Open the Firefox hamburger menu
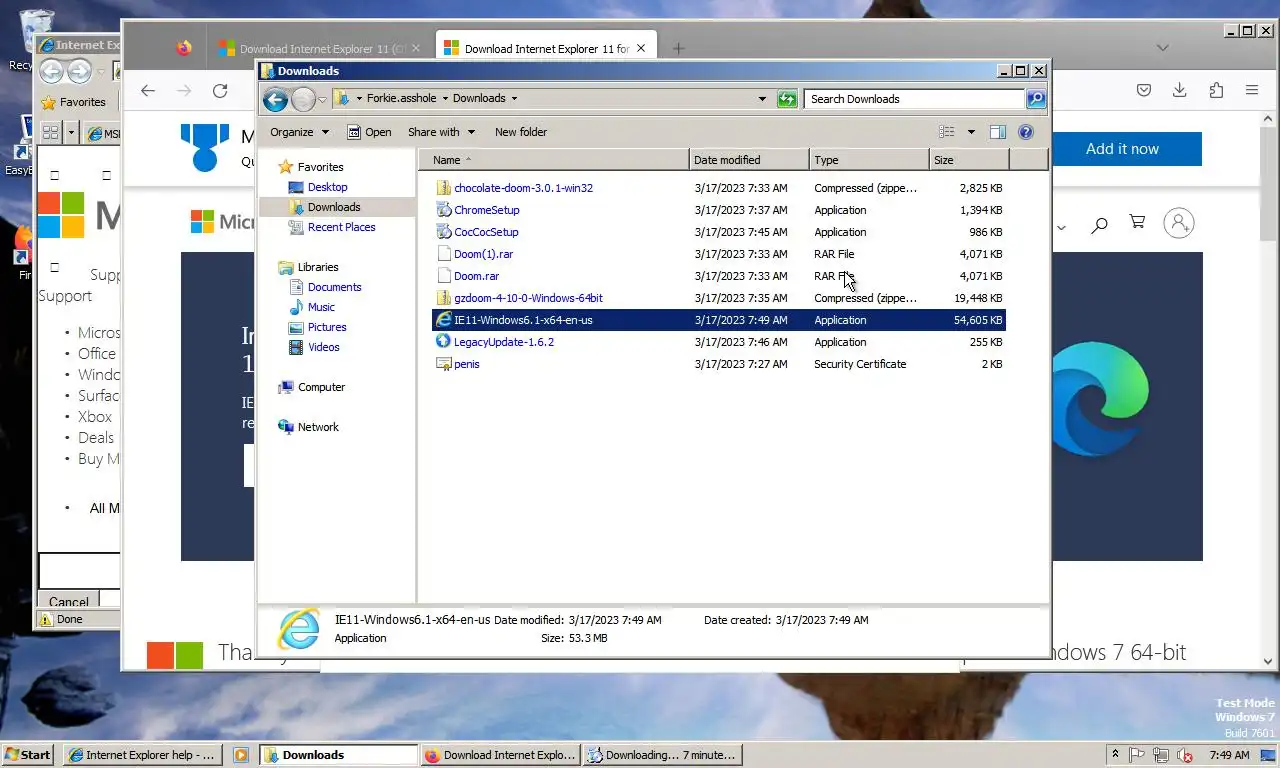This screenshot has height=768, width=1280. (x=1252, y=90)
